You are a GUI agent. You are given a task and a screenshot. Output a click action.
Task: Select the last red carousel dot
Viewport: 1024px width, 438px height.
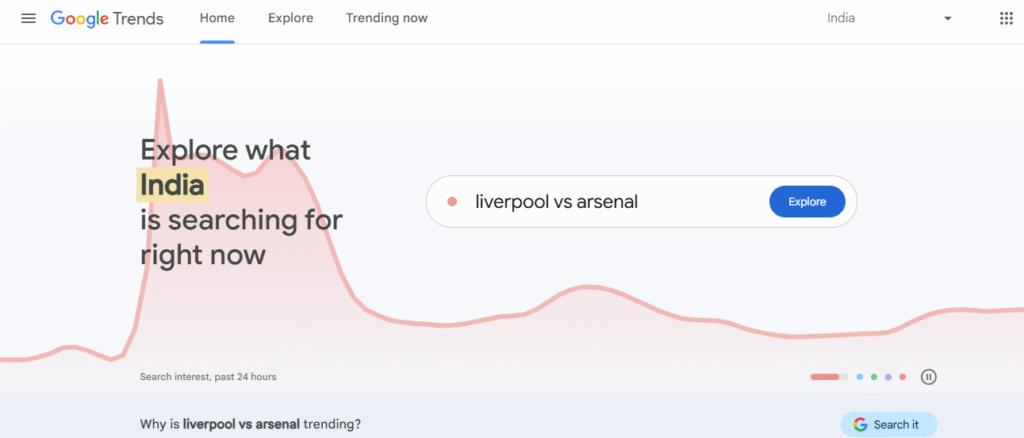(902, 377)
